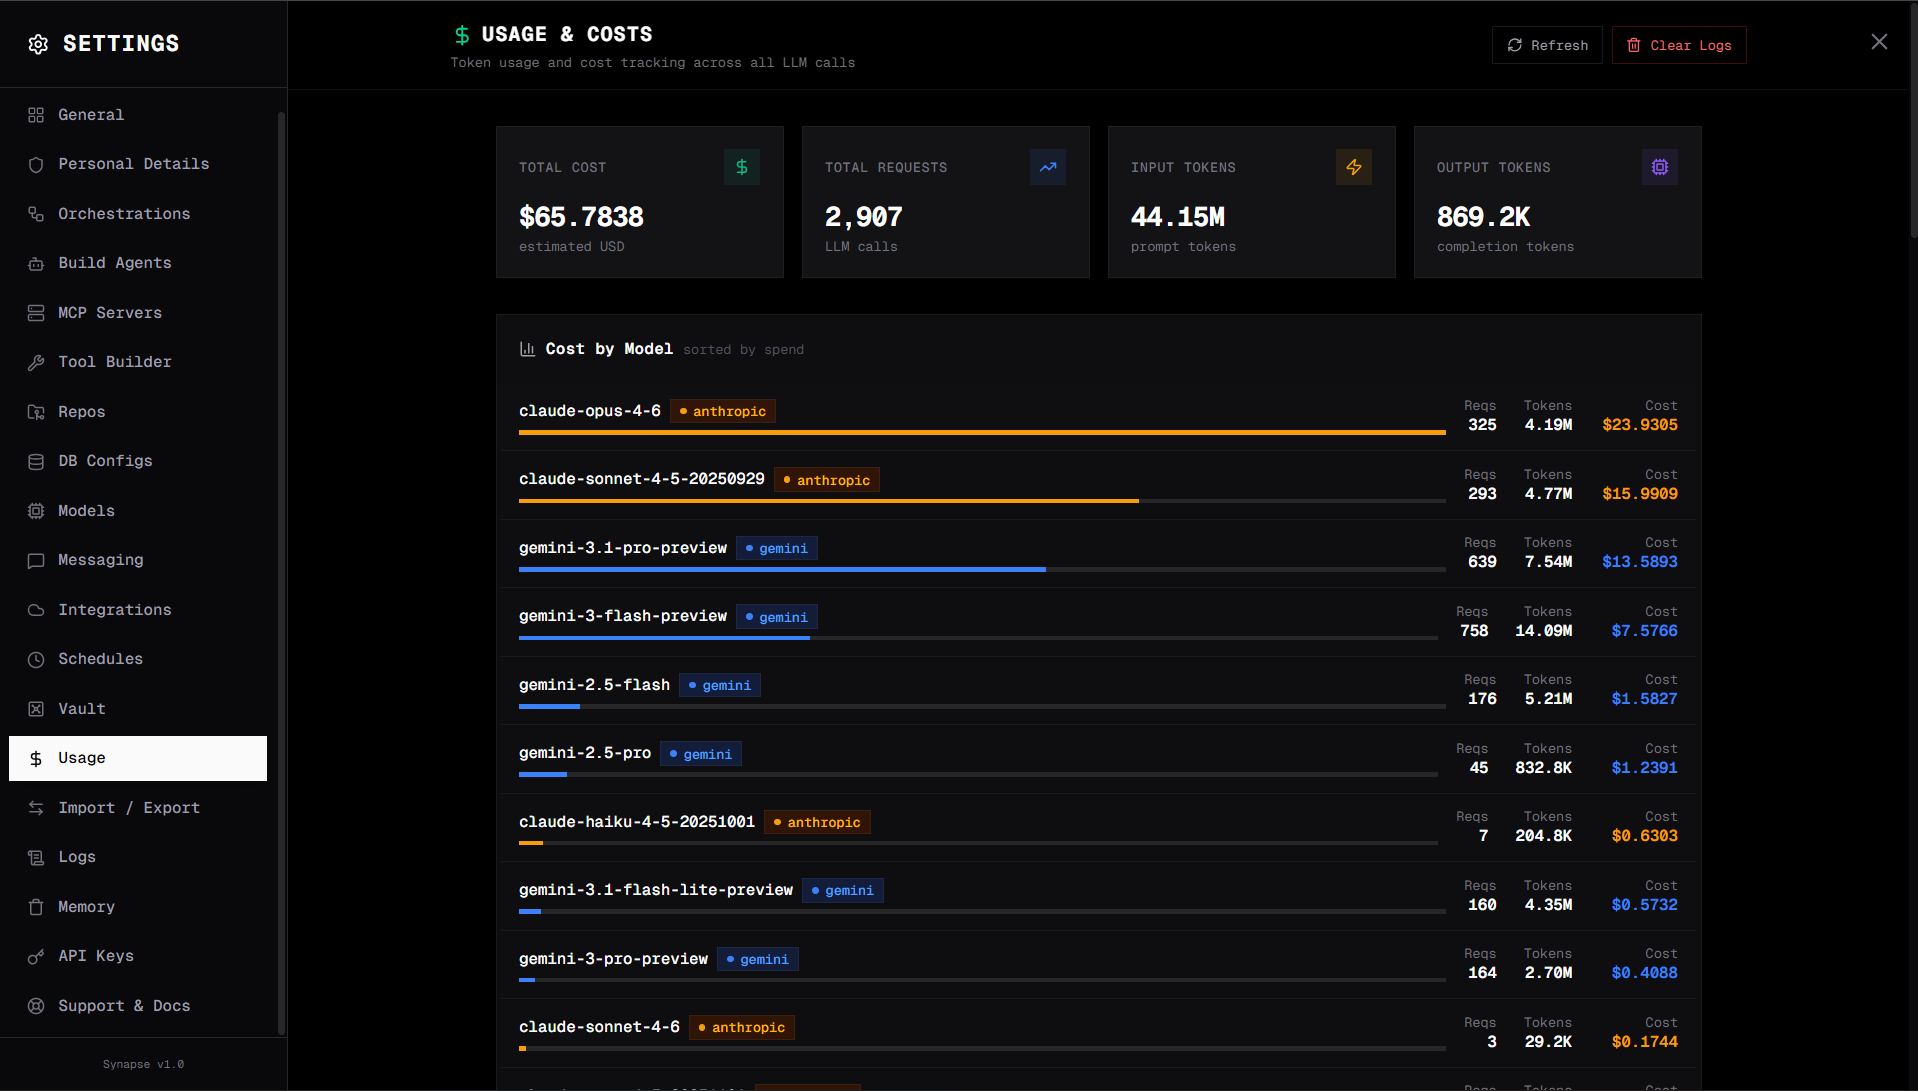Open the Orchestrations section
1918x1091 pixels.
pyautogui.click(x=138, y=214)
